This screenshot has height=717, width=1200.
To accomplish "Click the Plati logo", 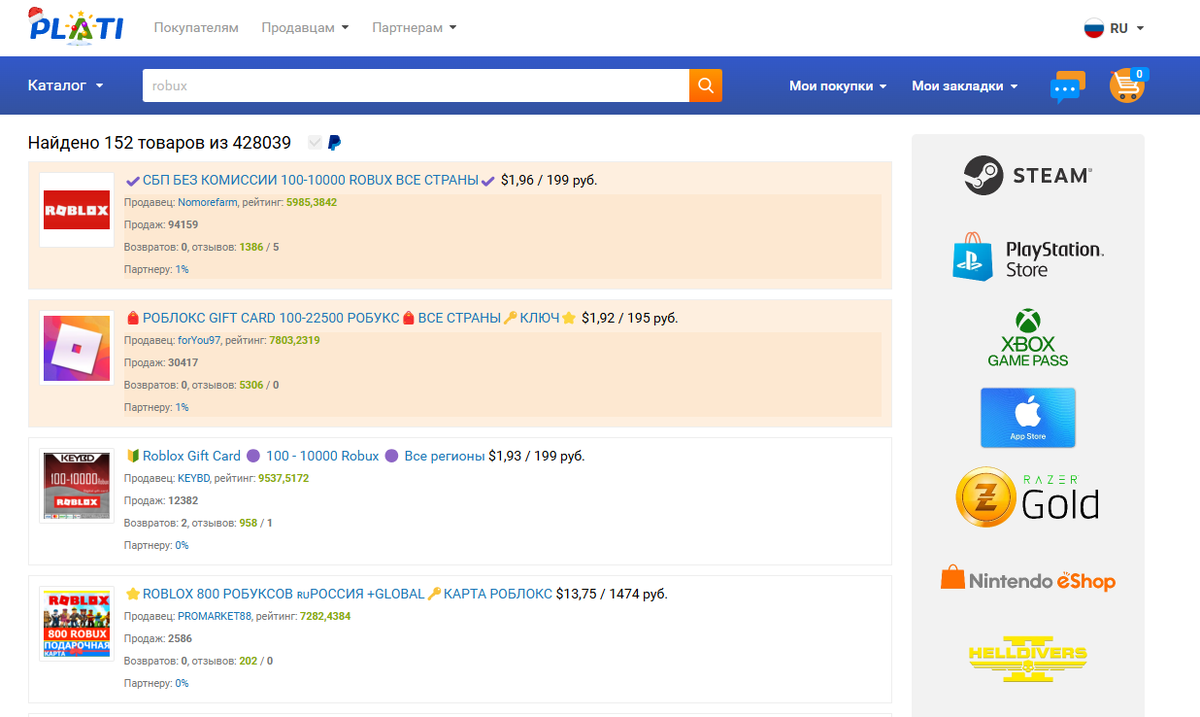I will 76,25.
